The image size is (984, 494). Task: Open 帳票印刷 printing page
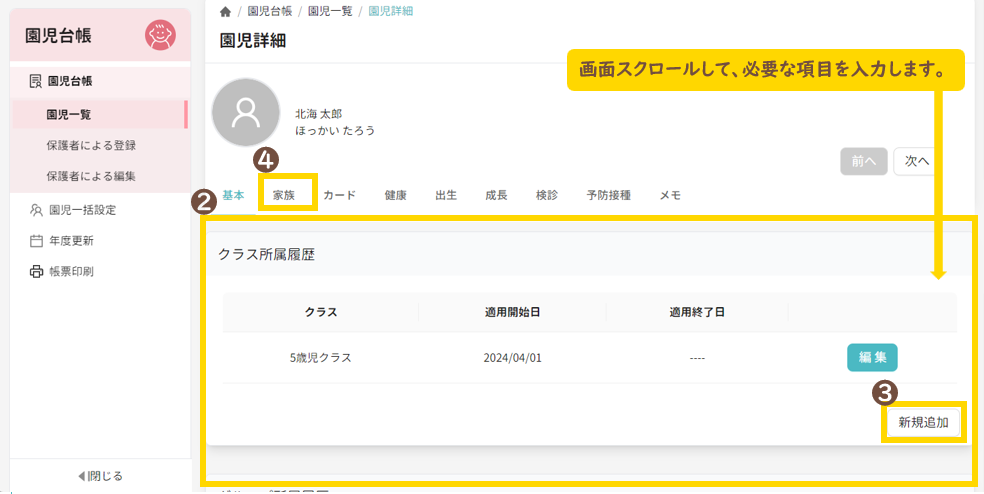pyautogui.click(x=71, y=271)
